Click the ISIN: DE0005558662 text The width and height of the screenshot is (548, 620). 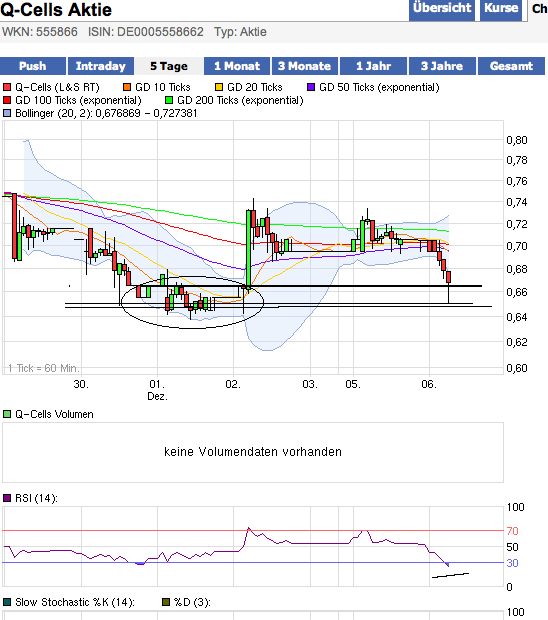click(146, 32)
